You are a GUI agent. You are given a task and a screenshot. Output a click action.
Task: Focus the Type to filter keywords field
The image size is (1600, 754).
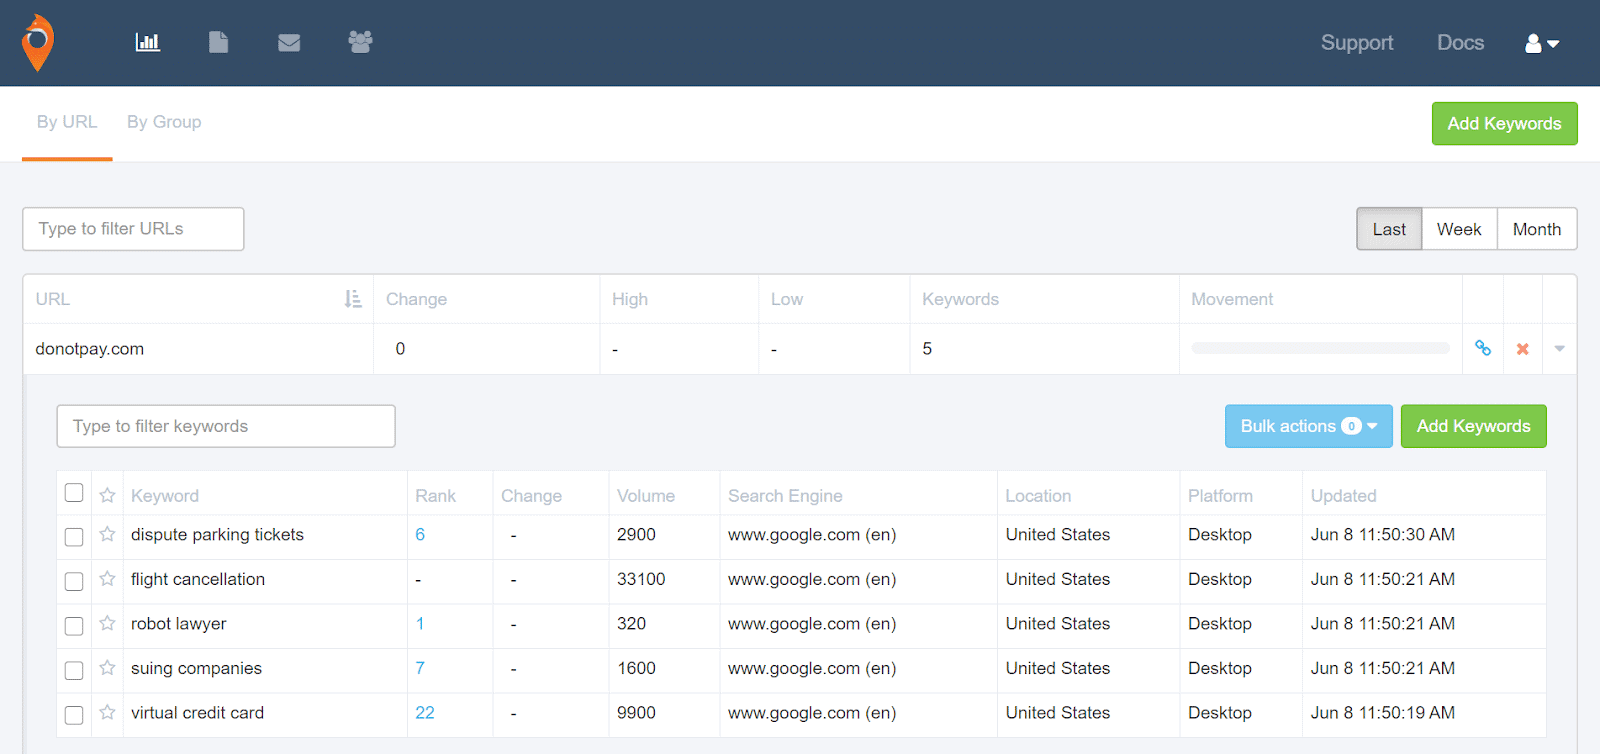tap(226, 426)
